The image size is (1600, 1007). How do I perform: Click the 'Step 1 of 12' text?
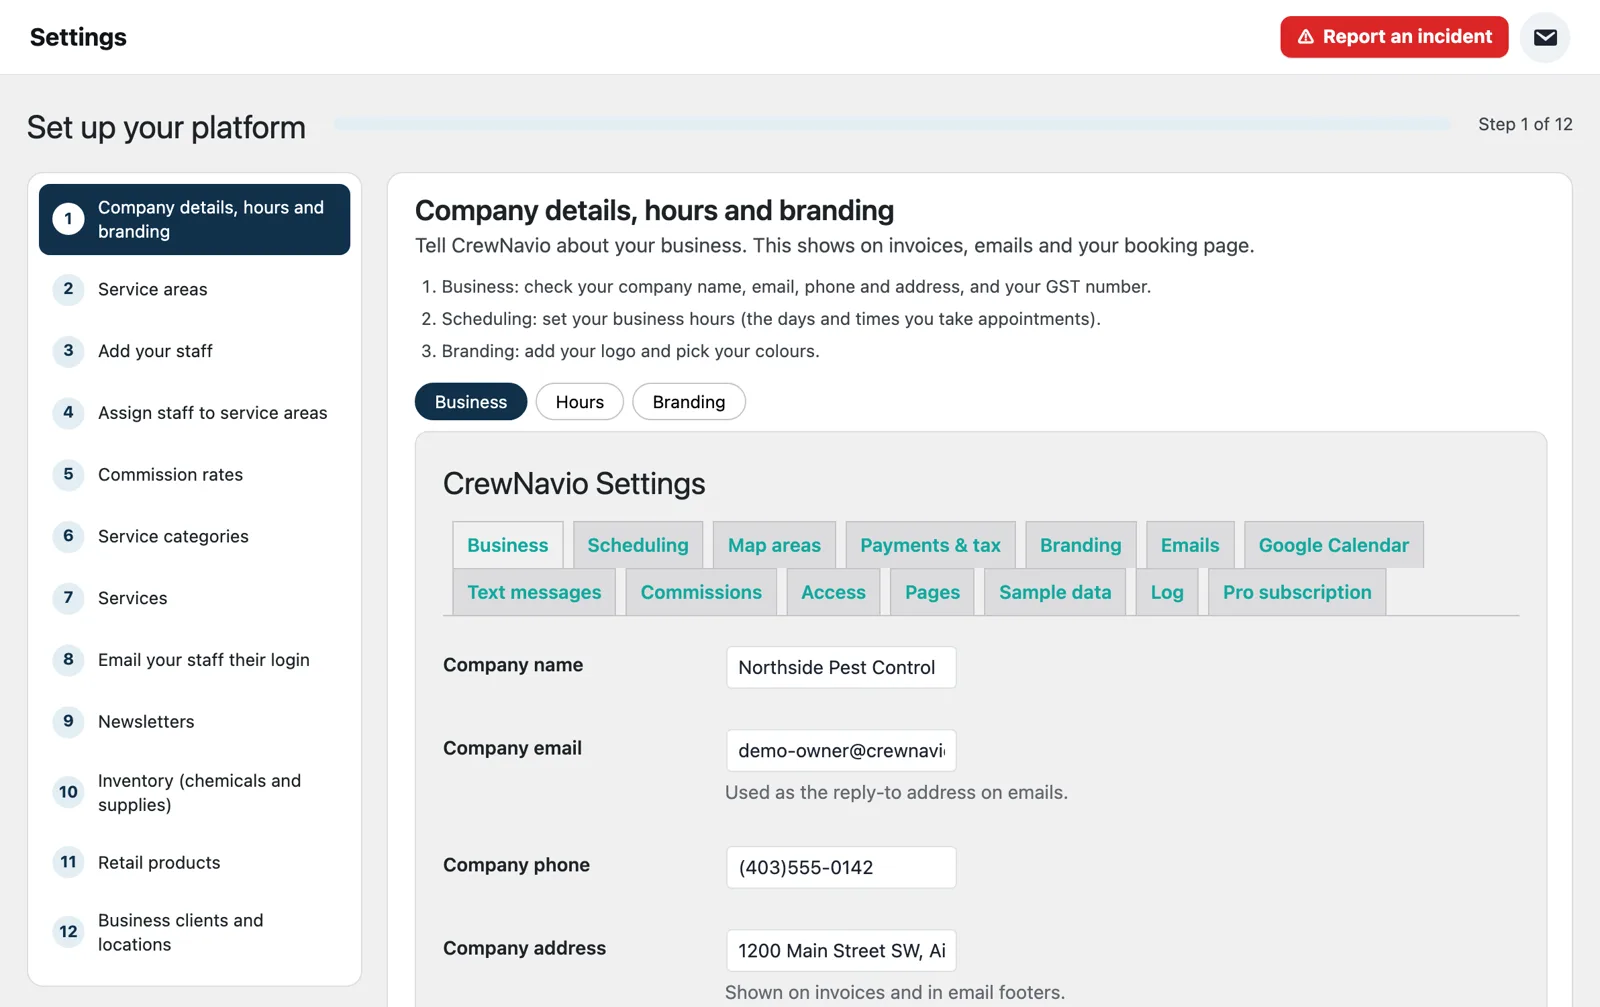(1525, 124)
